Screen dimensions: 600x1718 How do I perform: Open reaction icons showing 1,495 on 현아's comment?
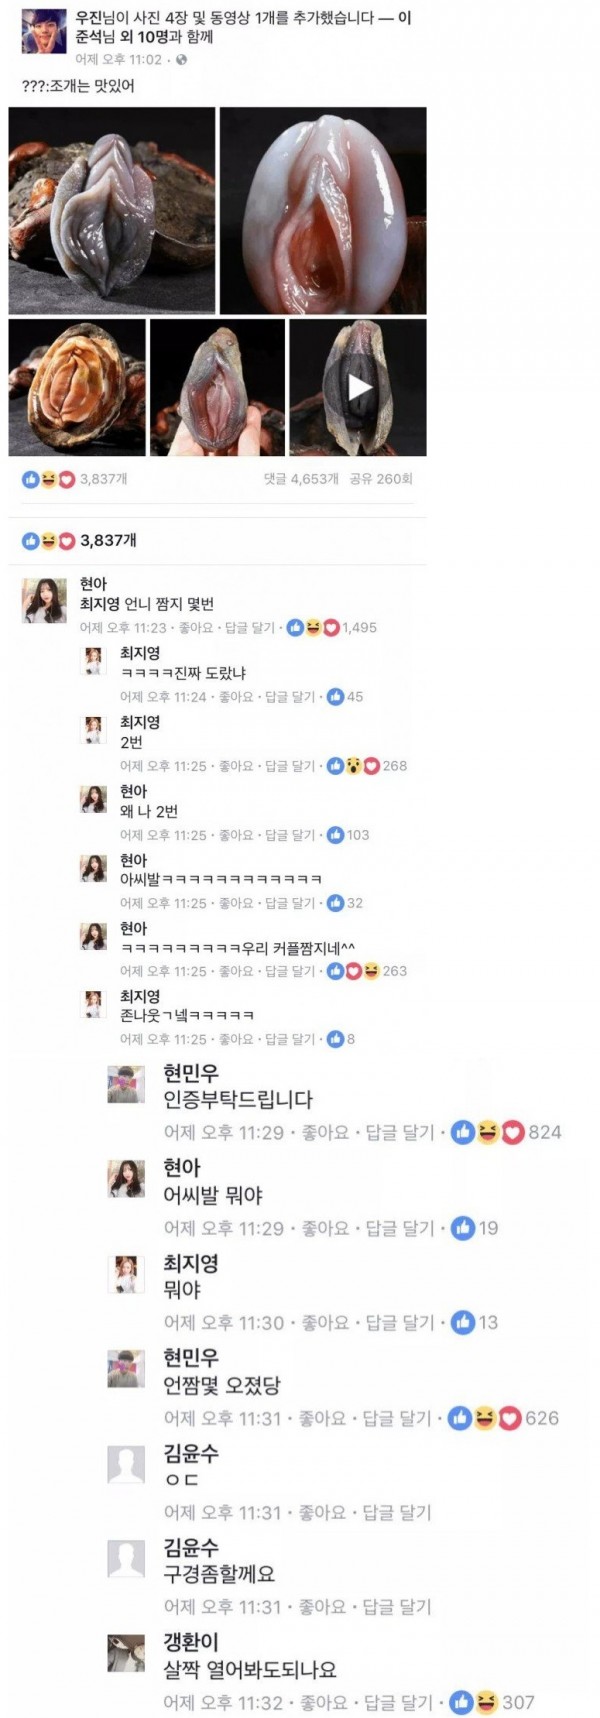[x=313, y=628]
